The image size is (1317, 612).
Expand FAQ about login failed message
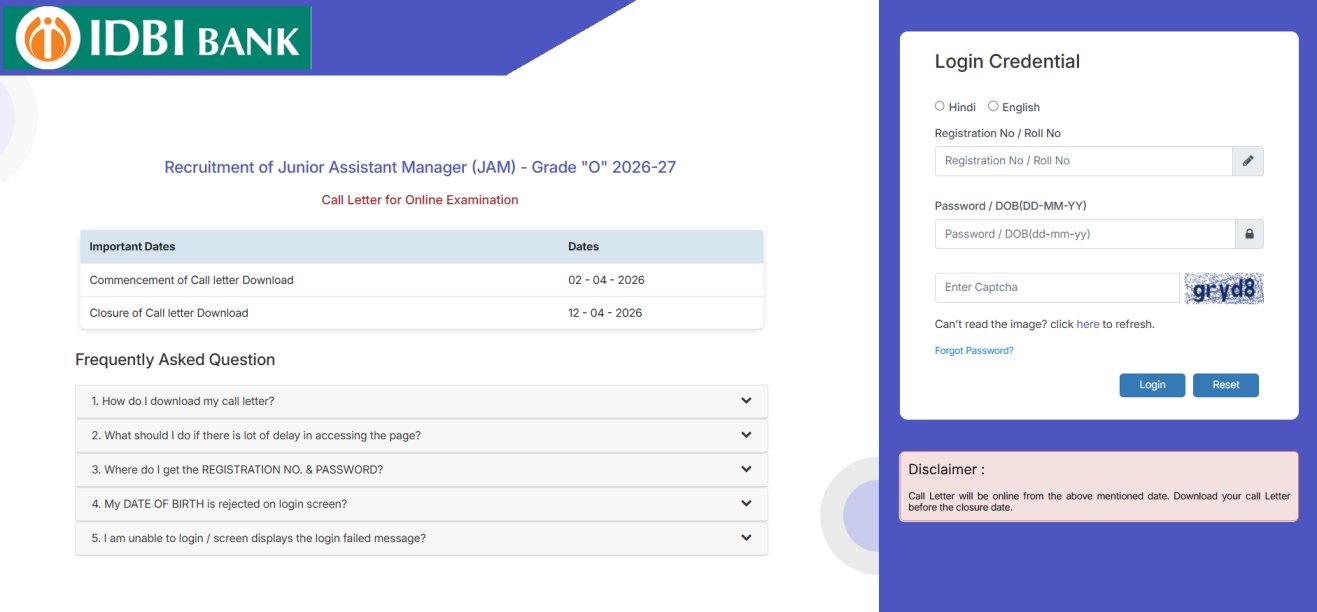(x=420, y=537)
